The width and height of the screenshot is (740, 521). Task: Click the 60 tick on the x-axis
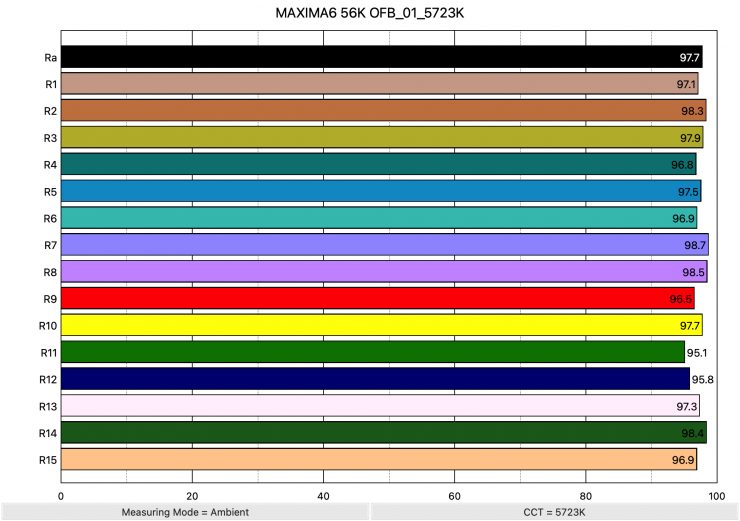(x=454, y=495)
